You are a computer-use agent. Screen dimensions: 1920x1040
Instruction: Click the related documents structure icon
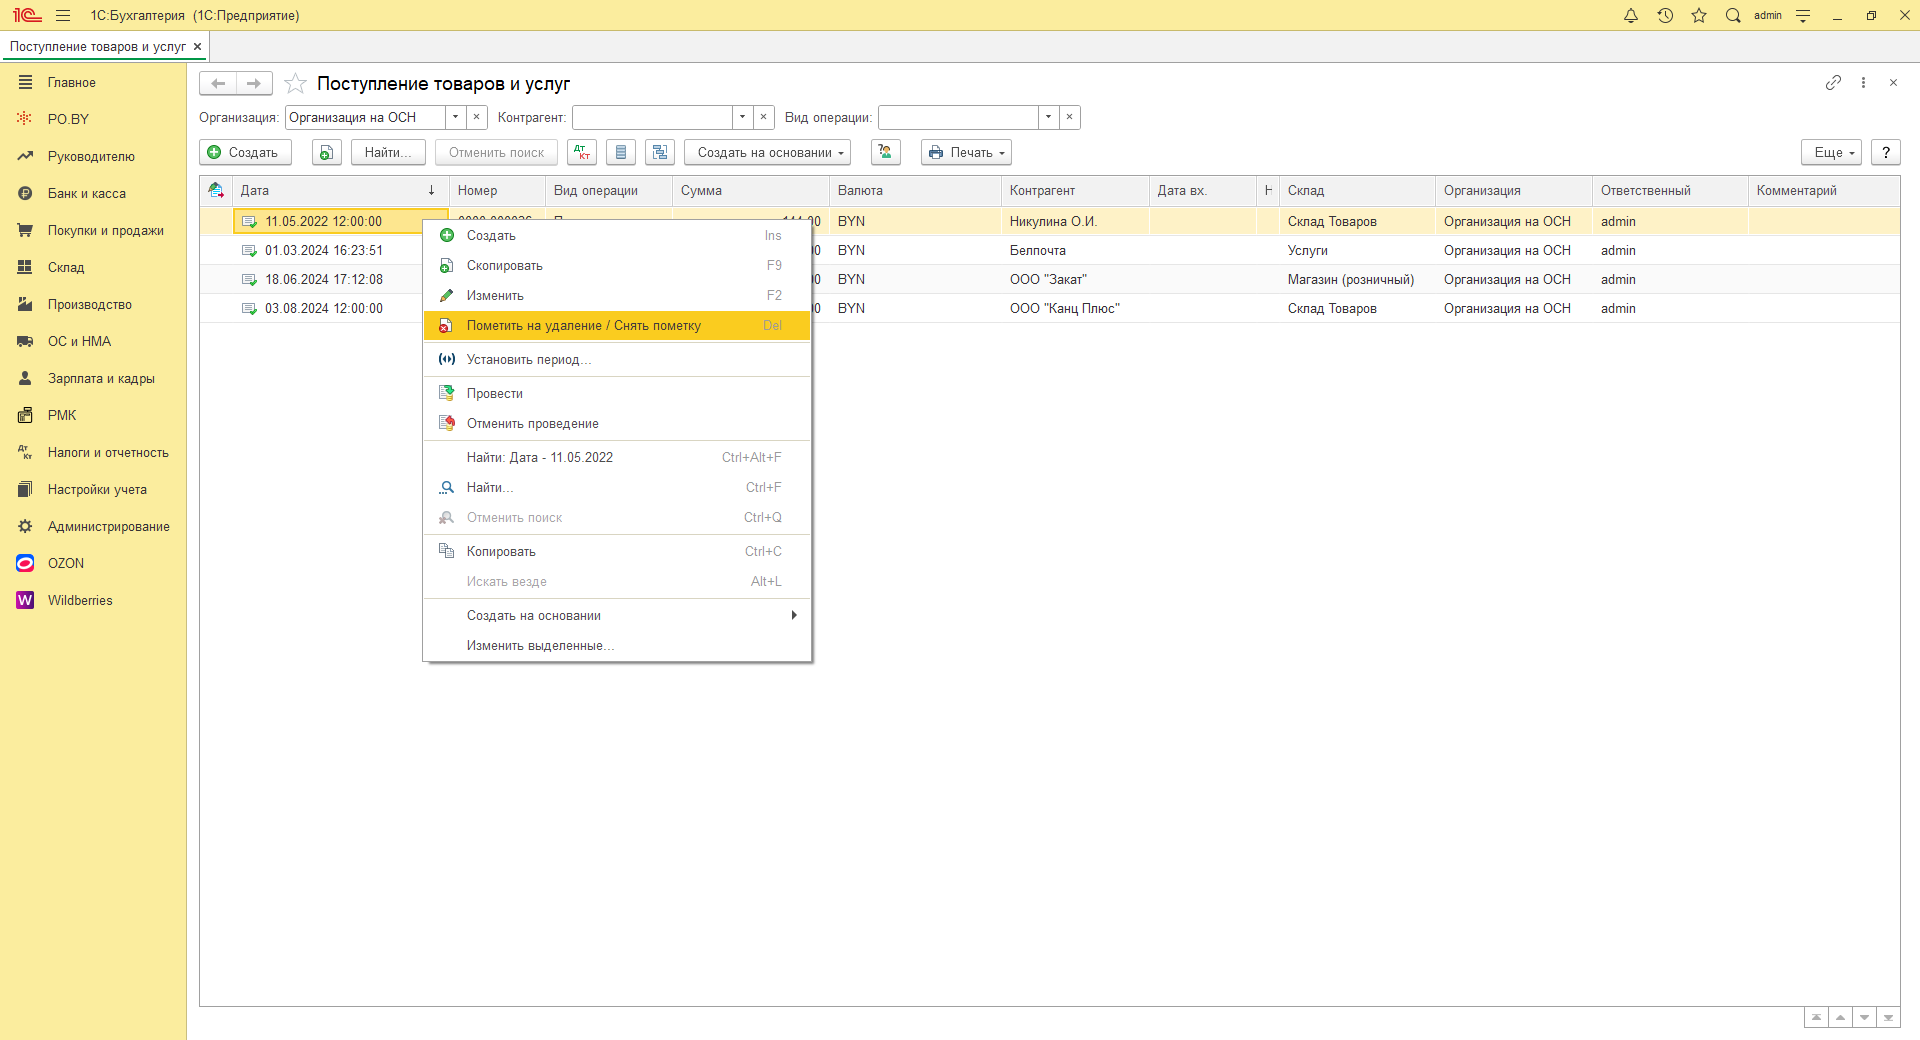(x=659, y=152)
